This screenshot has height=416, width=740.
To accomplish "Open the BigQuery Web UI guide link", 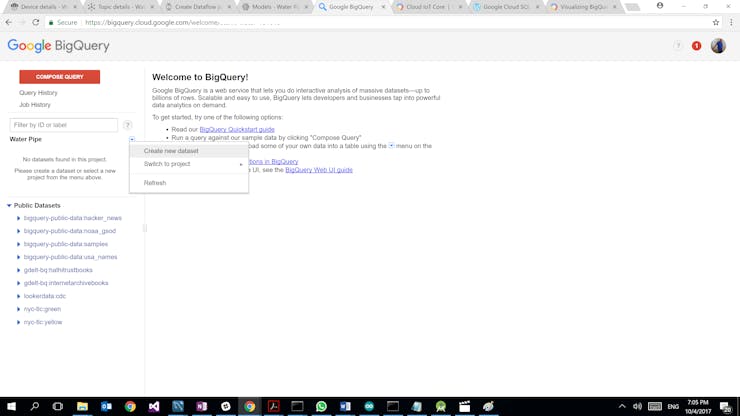I will coord(319,170).
